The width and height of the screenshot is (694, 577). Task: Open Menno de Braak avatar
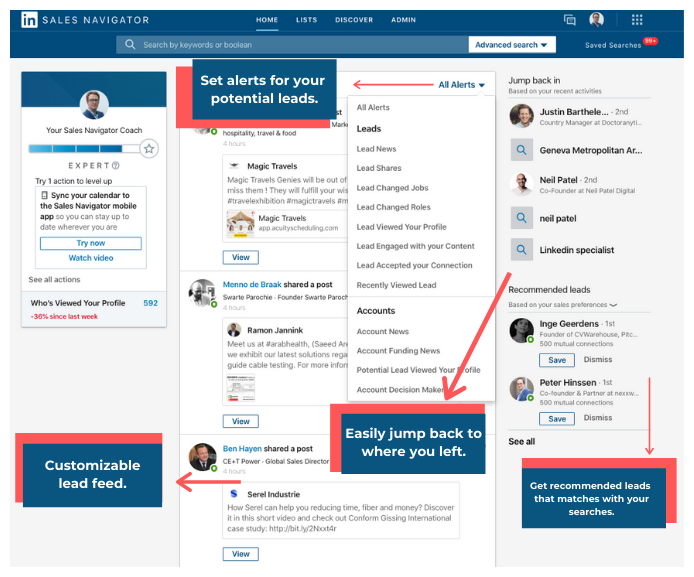click(202, 292)
